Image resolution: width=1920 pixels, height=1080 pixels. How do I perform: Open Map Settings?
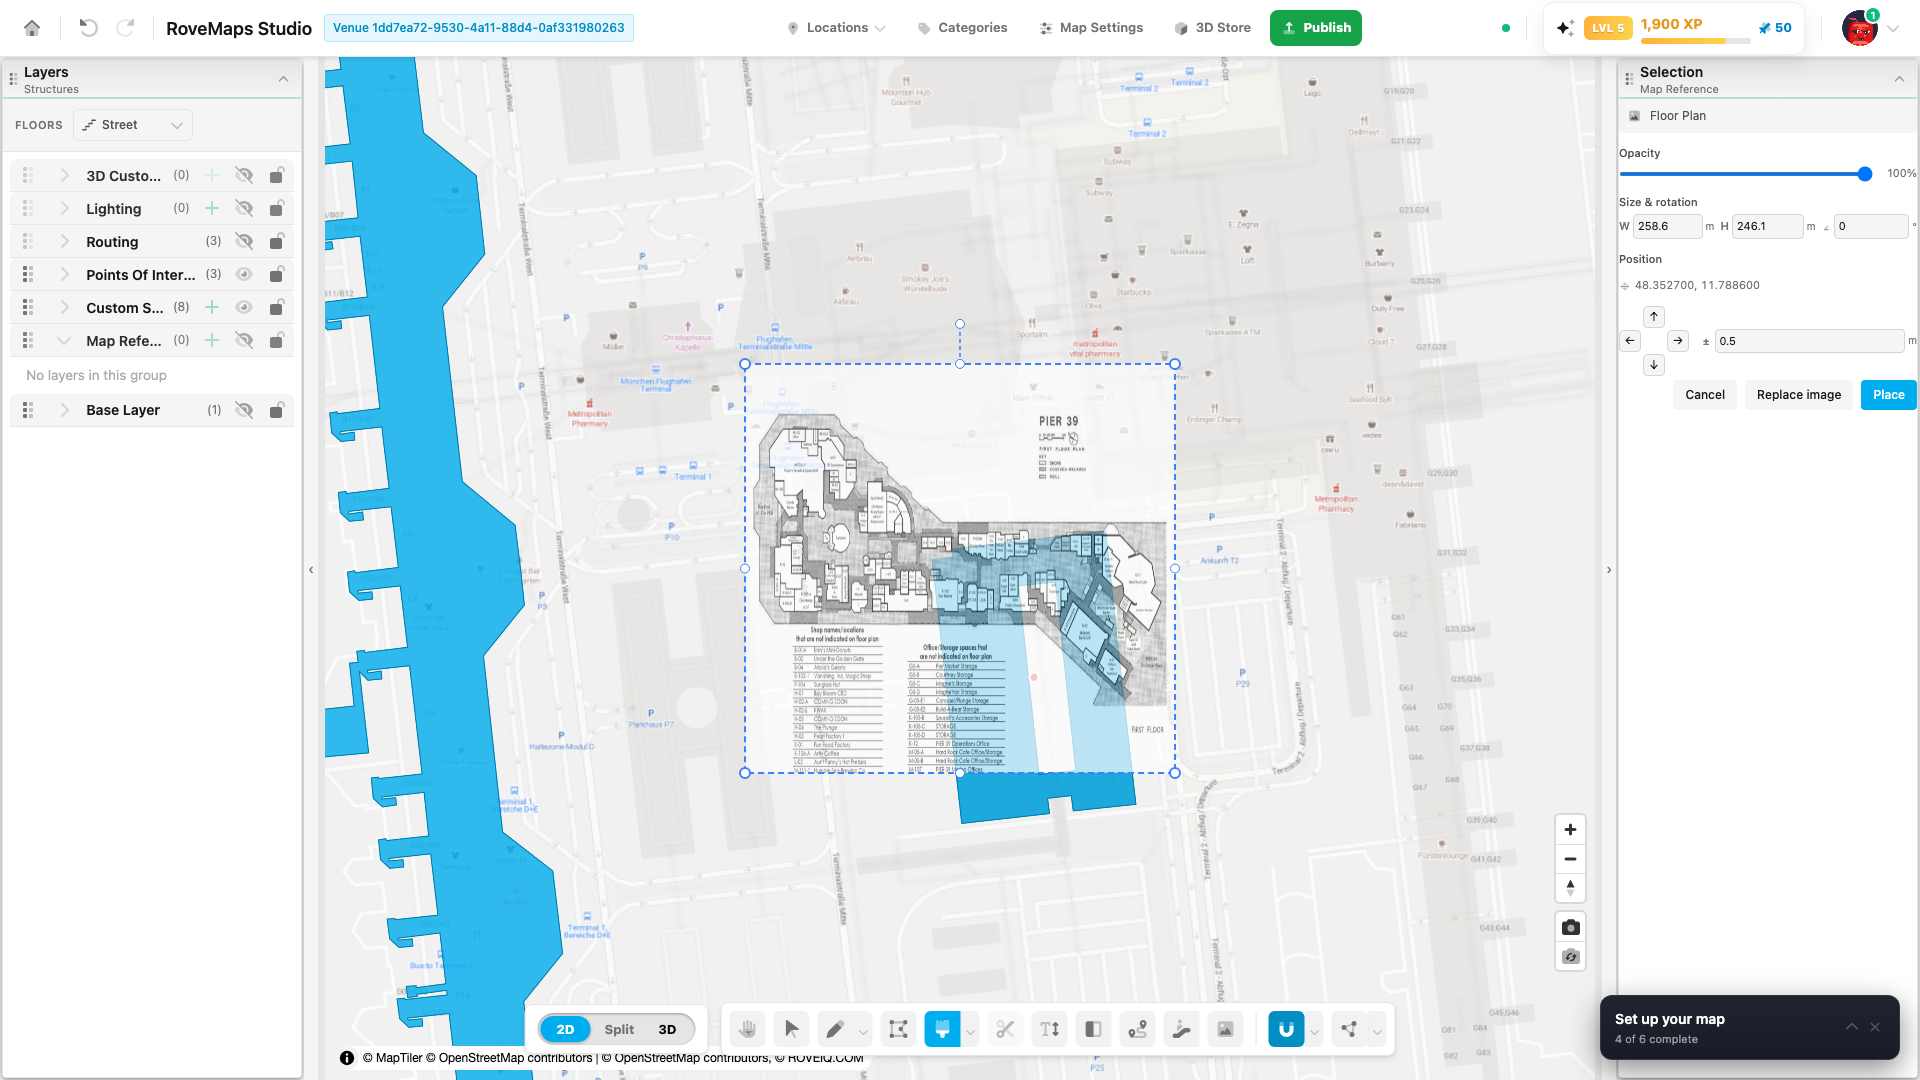1091,28
